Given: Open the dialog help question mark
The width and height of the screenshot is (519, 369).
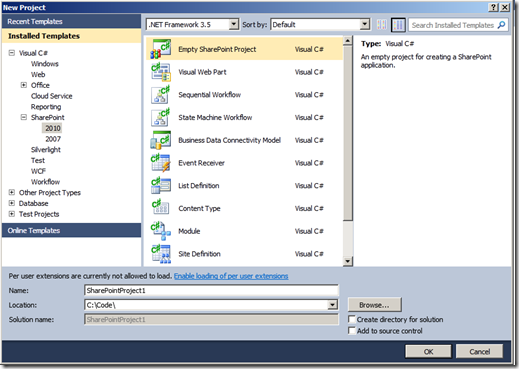Looking at the screenshot, I should coord(494,7).
